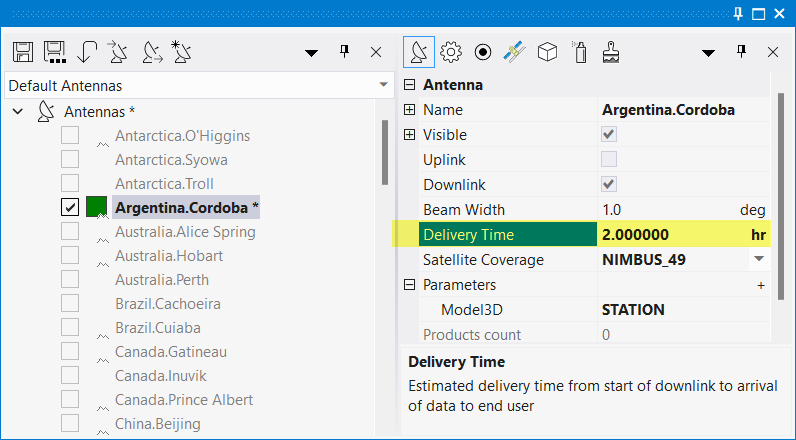Select Canada.Gatineau in the antenna tree
796x440 pixels.
[x=171, y=352]
